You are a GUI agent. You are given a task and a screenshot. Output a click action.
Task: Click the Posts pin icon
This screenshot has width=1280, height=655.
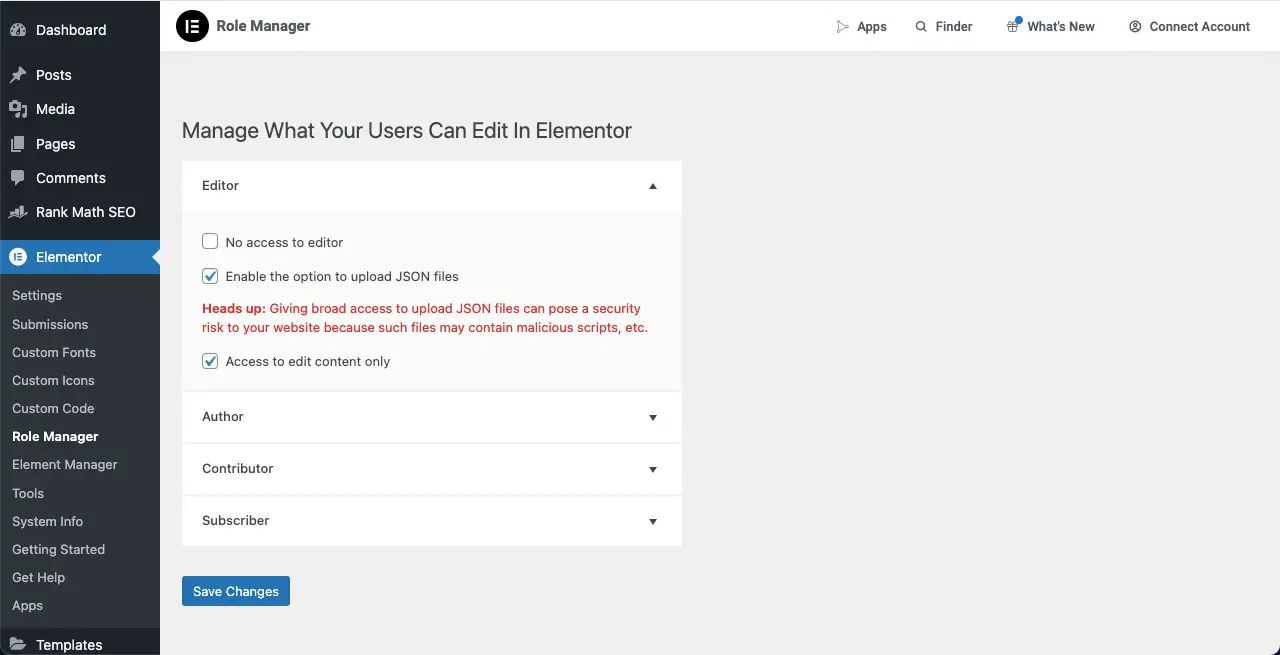[18, 75]
